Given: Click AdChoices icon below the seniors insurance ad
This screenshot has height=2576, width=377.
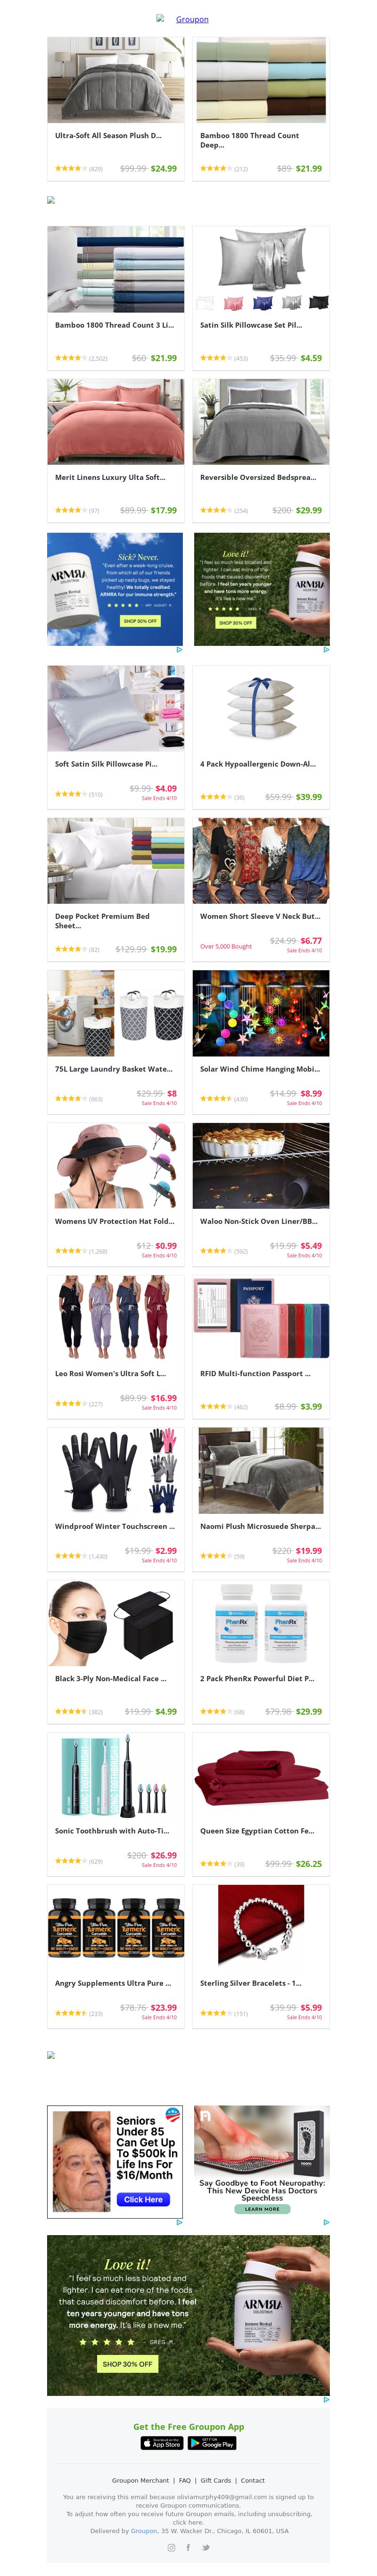Looking at the screenshot, I should point(179,2221).
